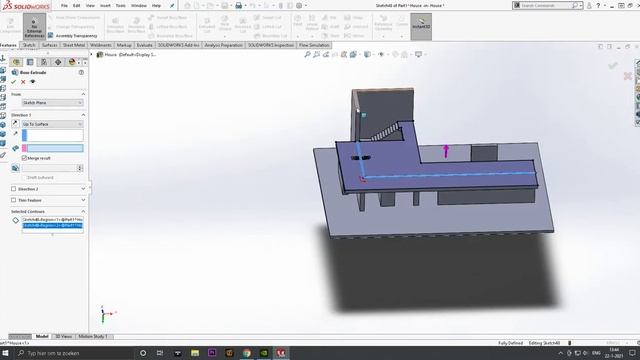Screen dimensions: 640x360
Task: Click the reverse direction button
Action: (15, 124)
